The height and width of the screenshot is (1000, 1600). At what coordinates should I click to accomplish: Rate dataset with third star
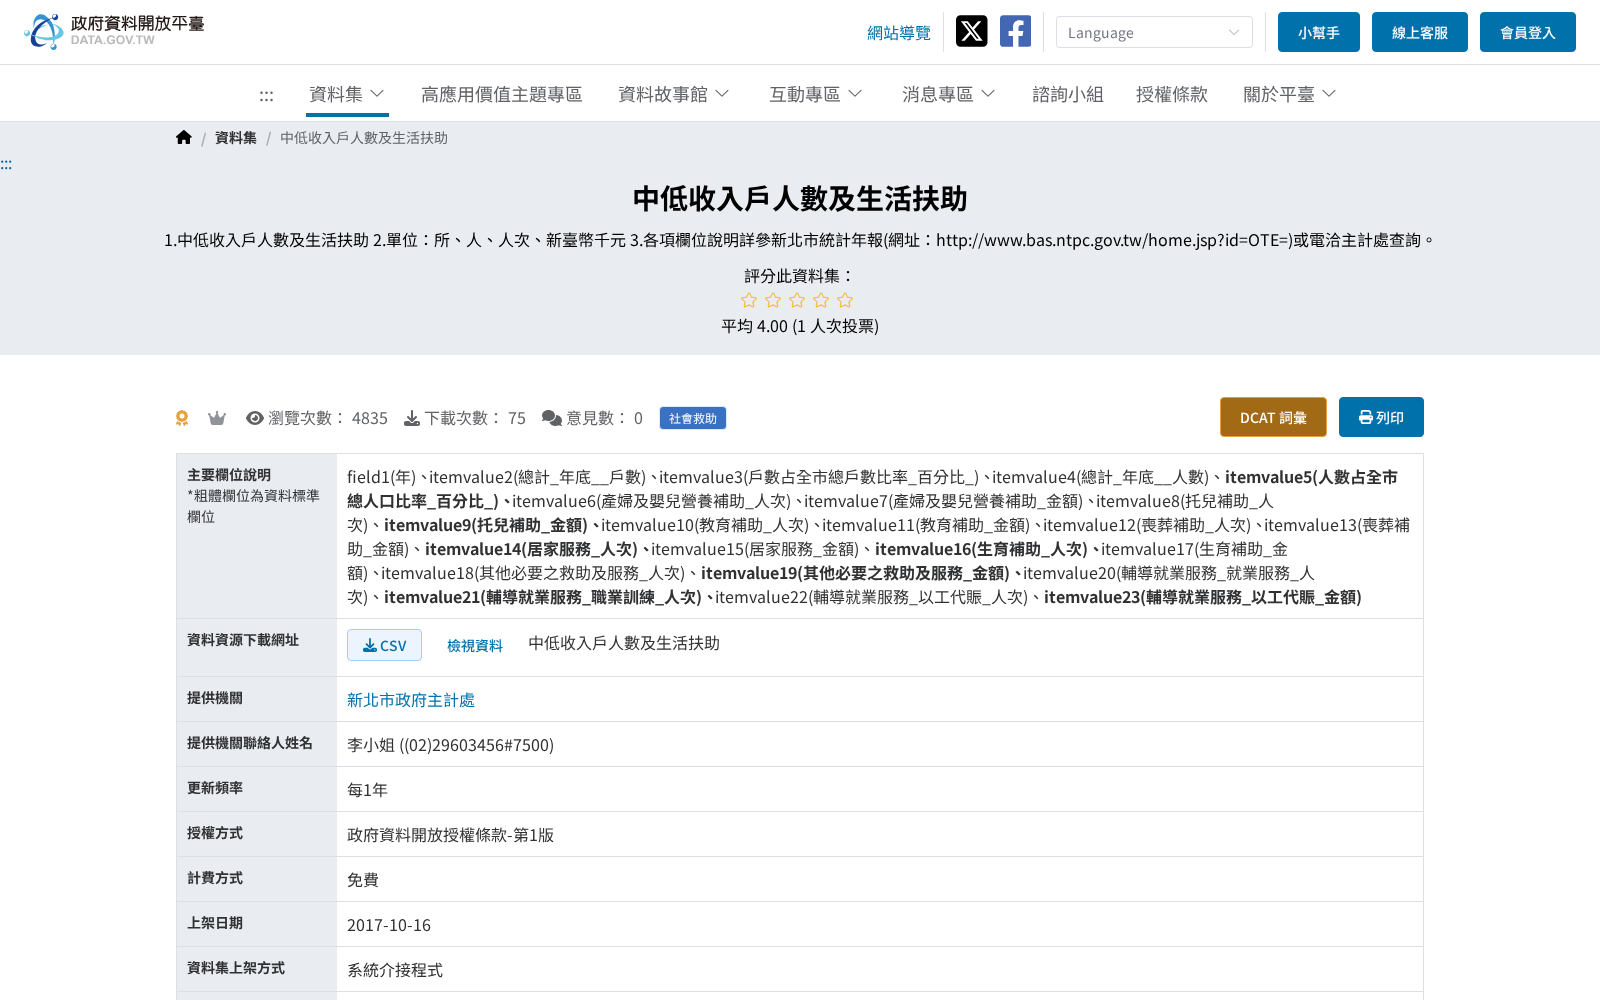click(x=797, y=300)
